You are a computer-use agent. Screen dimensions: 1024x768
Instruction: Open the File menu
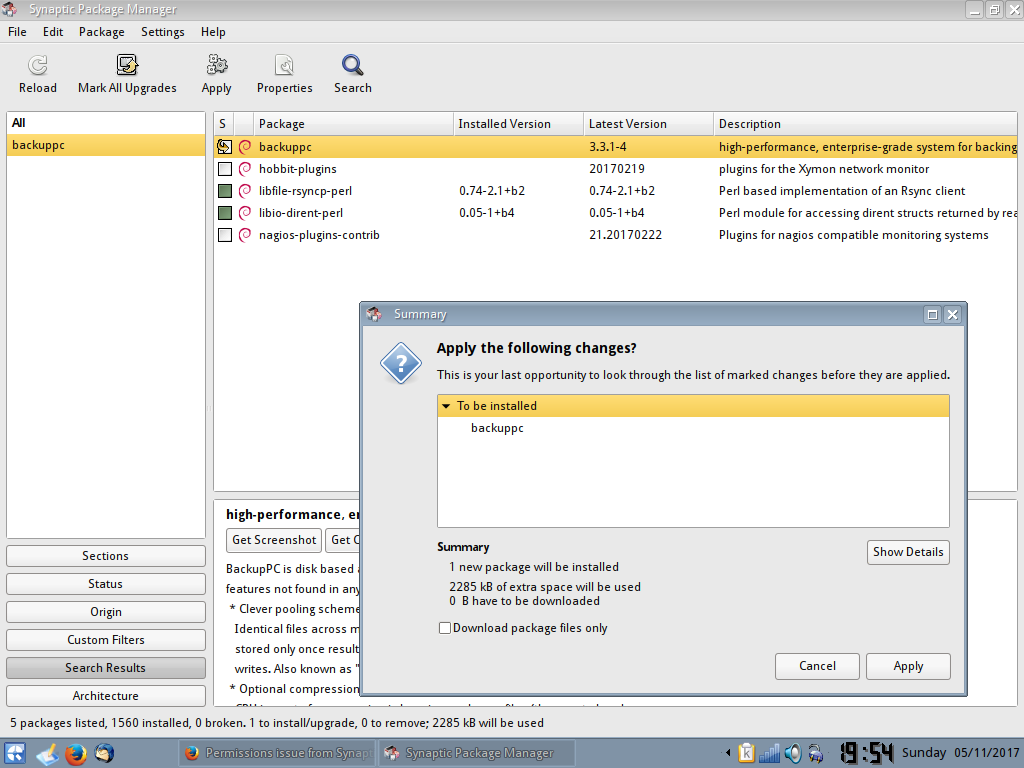(x=17, y=32)
